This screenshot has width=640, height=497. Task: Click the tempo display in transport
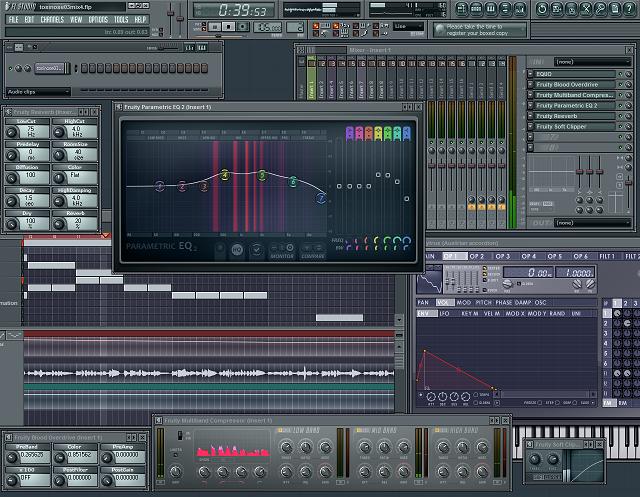[x=267, y=27]
